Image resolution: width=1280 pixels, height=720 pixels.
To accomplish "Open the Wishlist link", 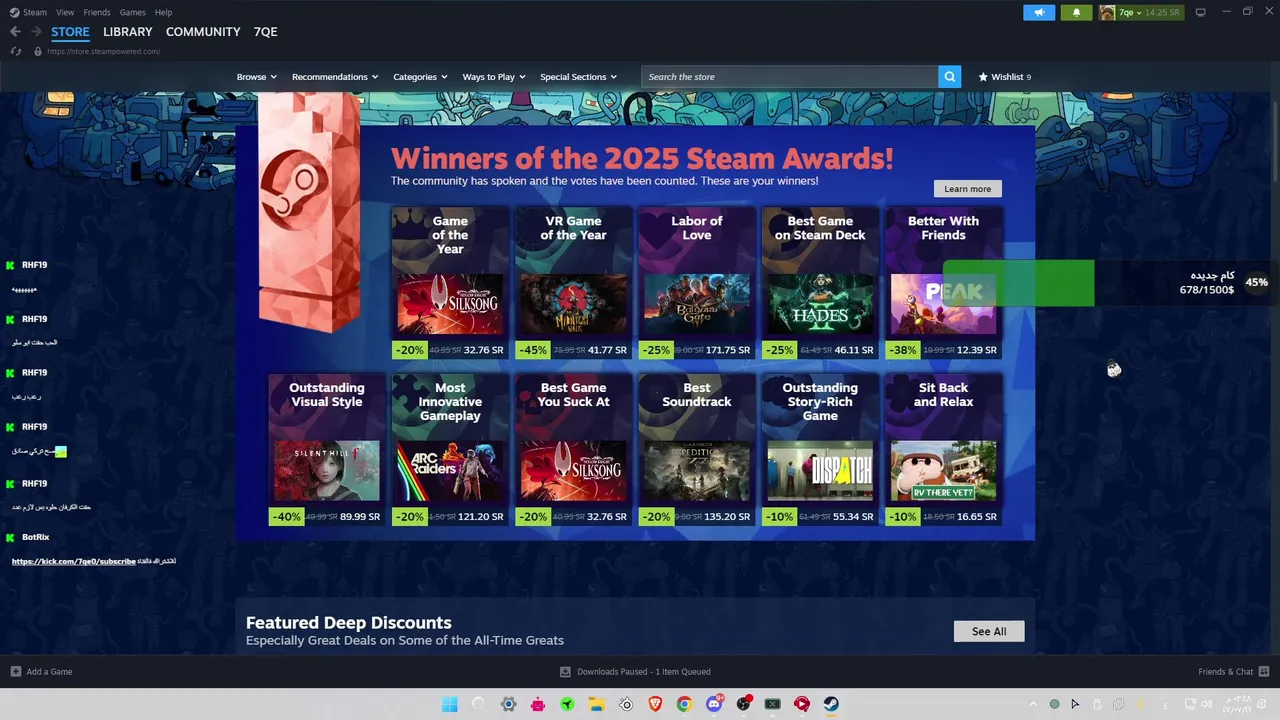I will tap(1004, 77).
